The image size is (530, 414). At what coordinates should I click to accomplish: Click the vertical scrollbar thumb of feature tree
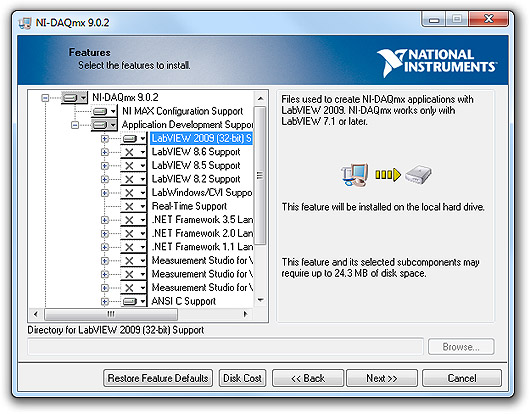pyautogui.click(x=260, y=175)
